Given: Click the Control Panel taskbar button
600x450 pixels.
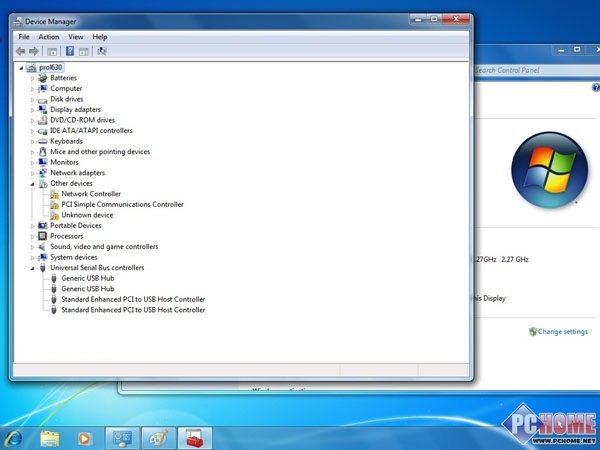Looking at the screenshot, I should 122,438.
